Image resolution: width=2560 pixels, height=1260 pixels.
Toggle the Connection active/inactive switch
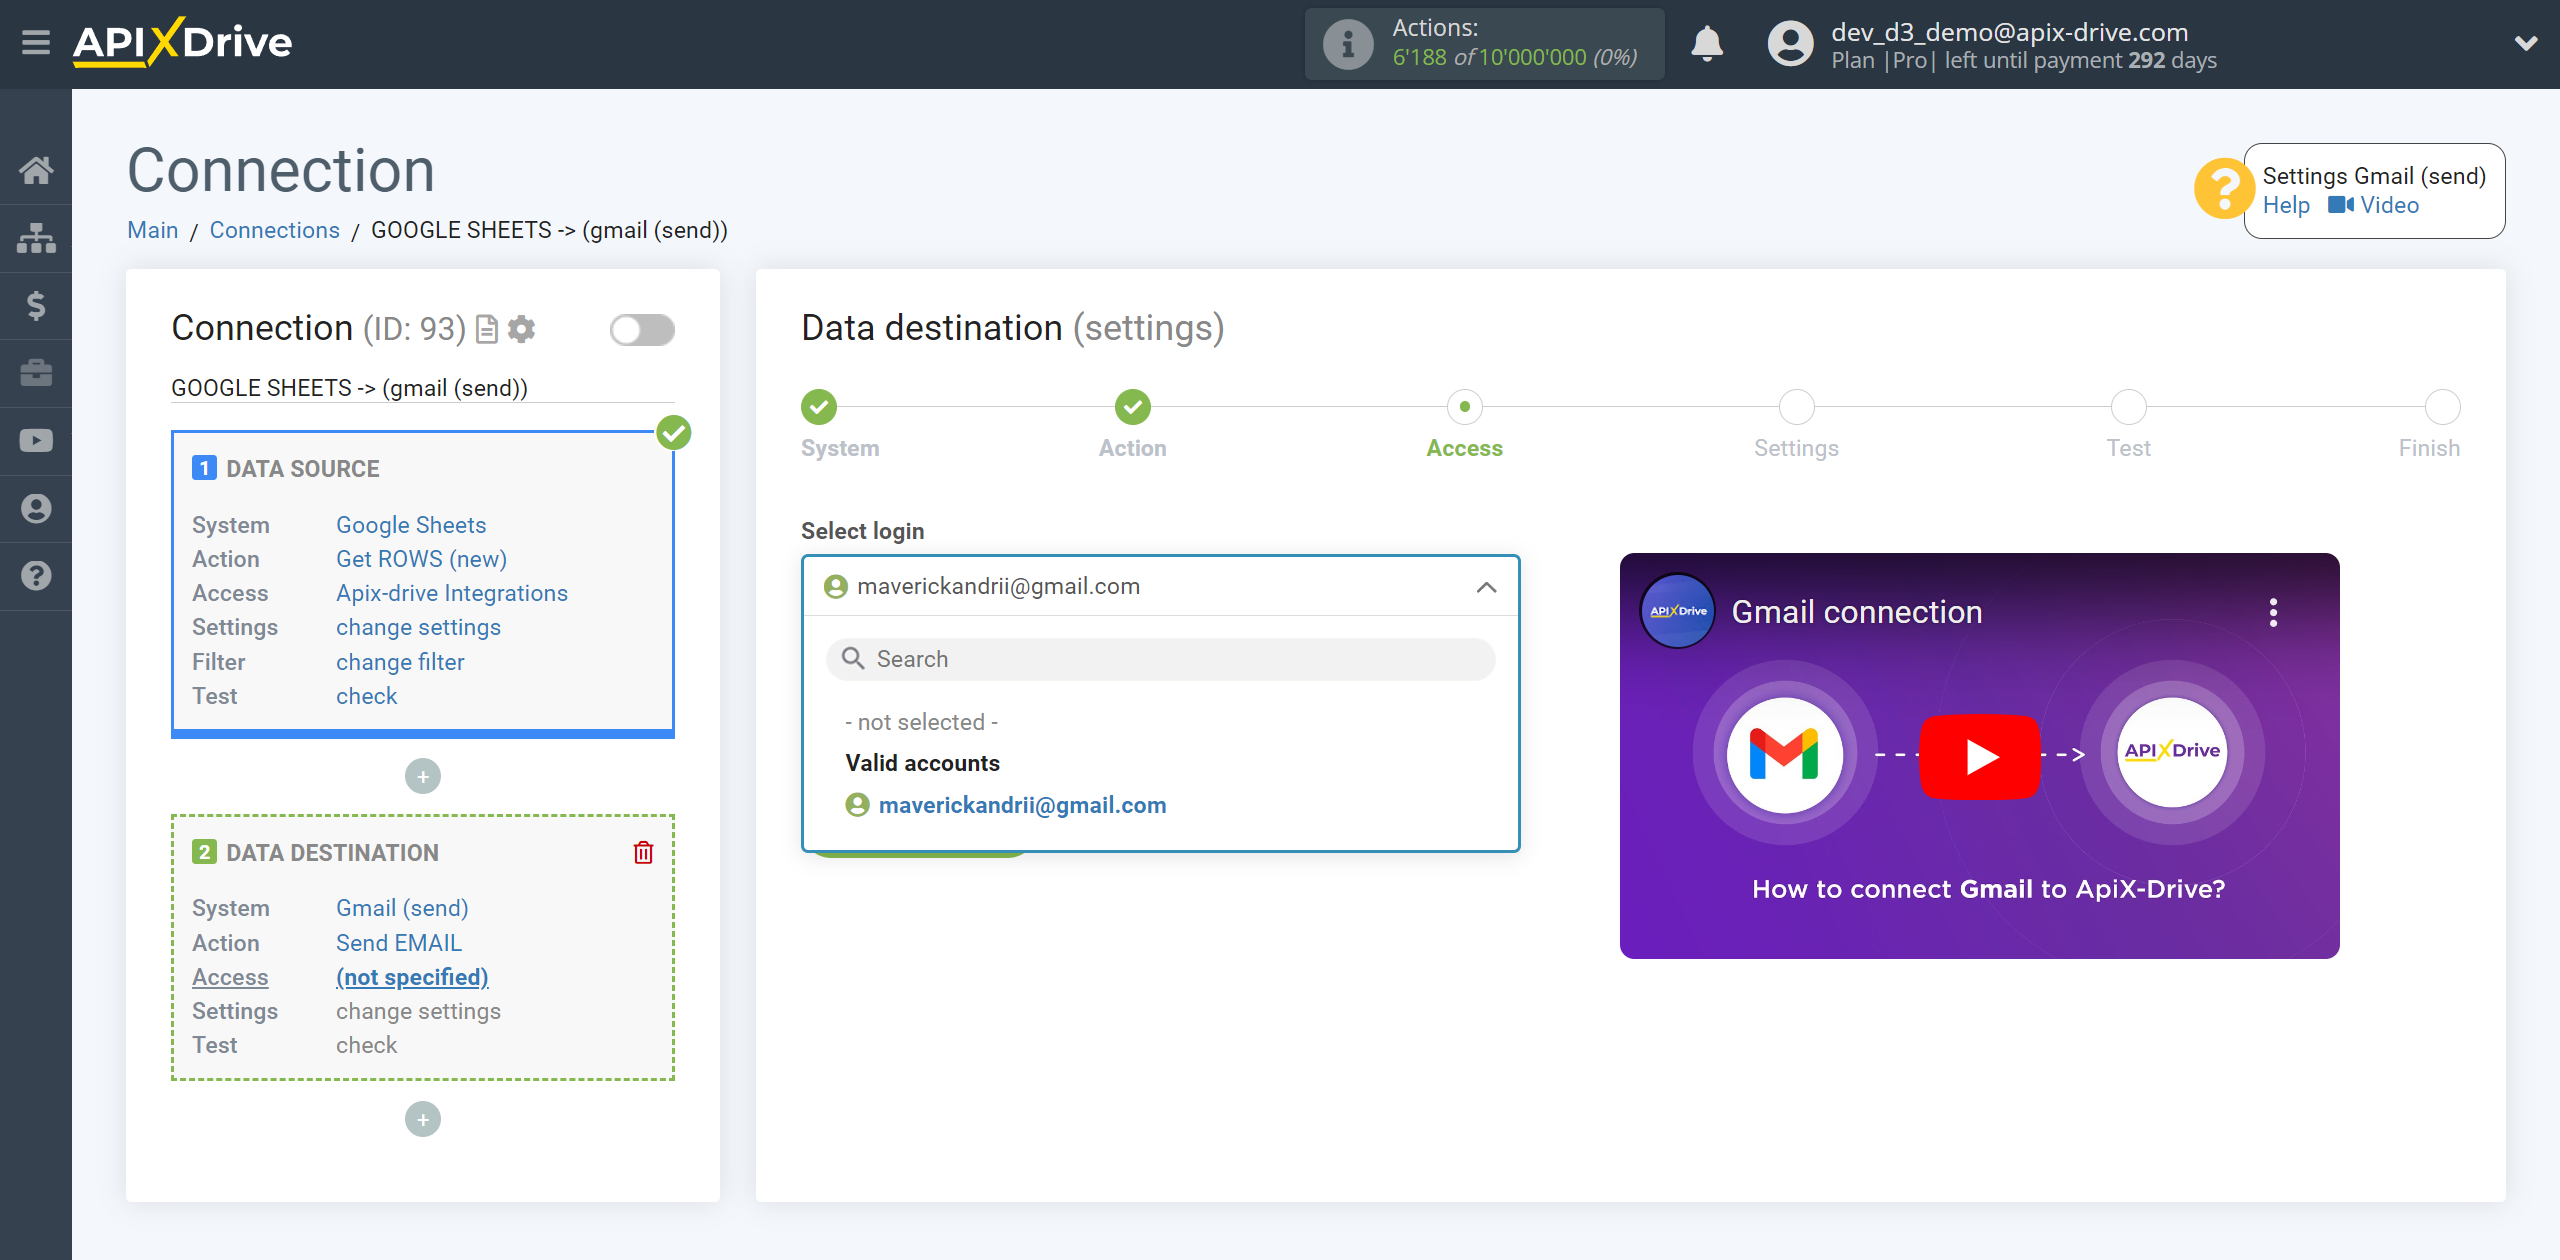642,330
